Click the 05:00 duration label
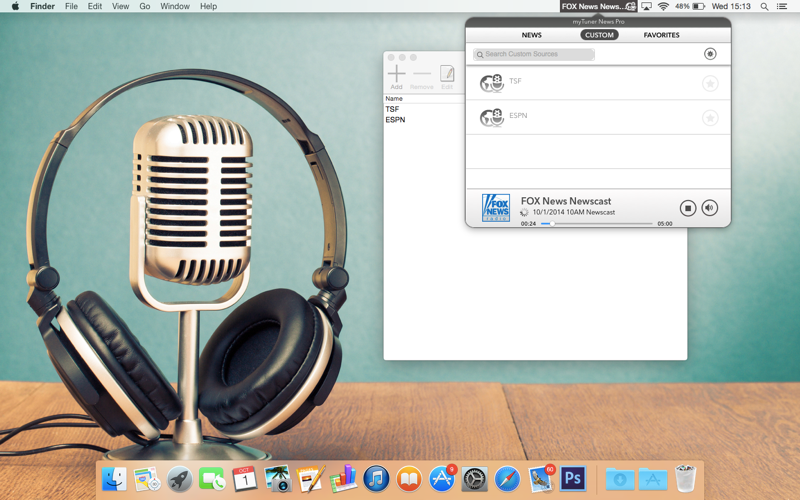This screenshot has width=800, height=500. [x=665, y=223]
